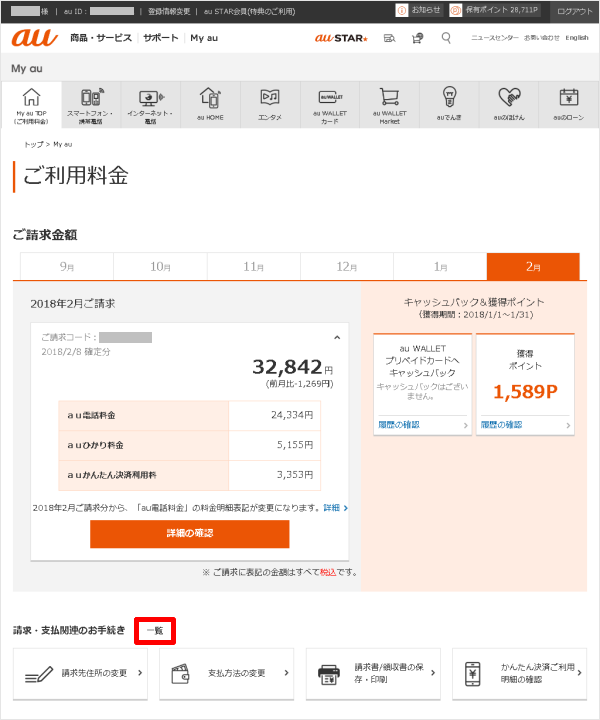Switch to the 12月 billing tab
Viewport: 600px width, 720px height.
pos(346,267)
